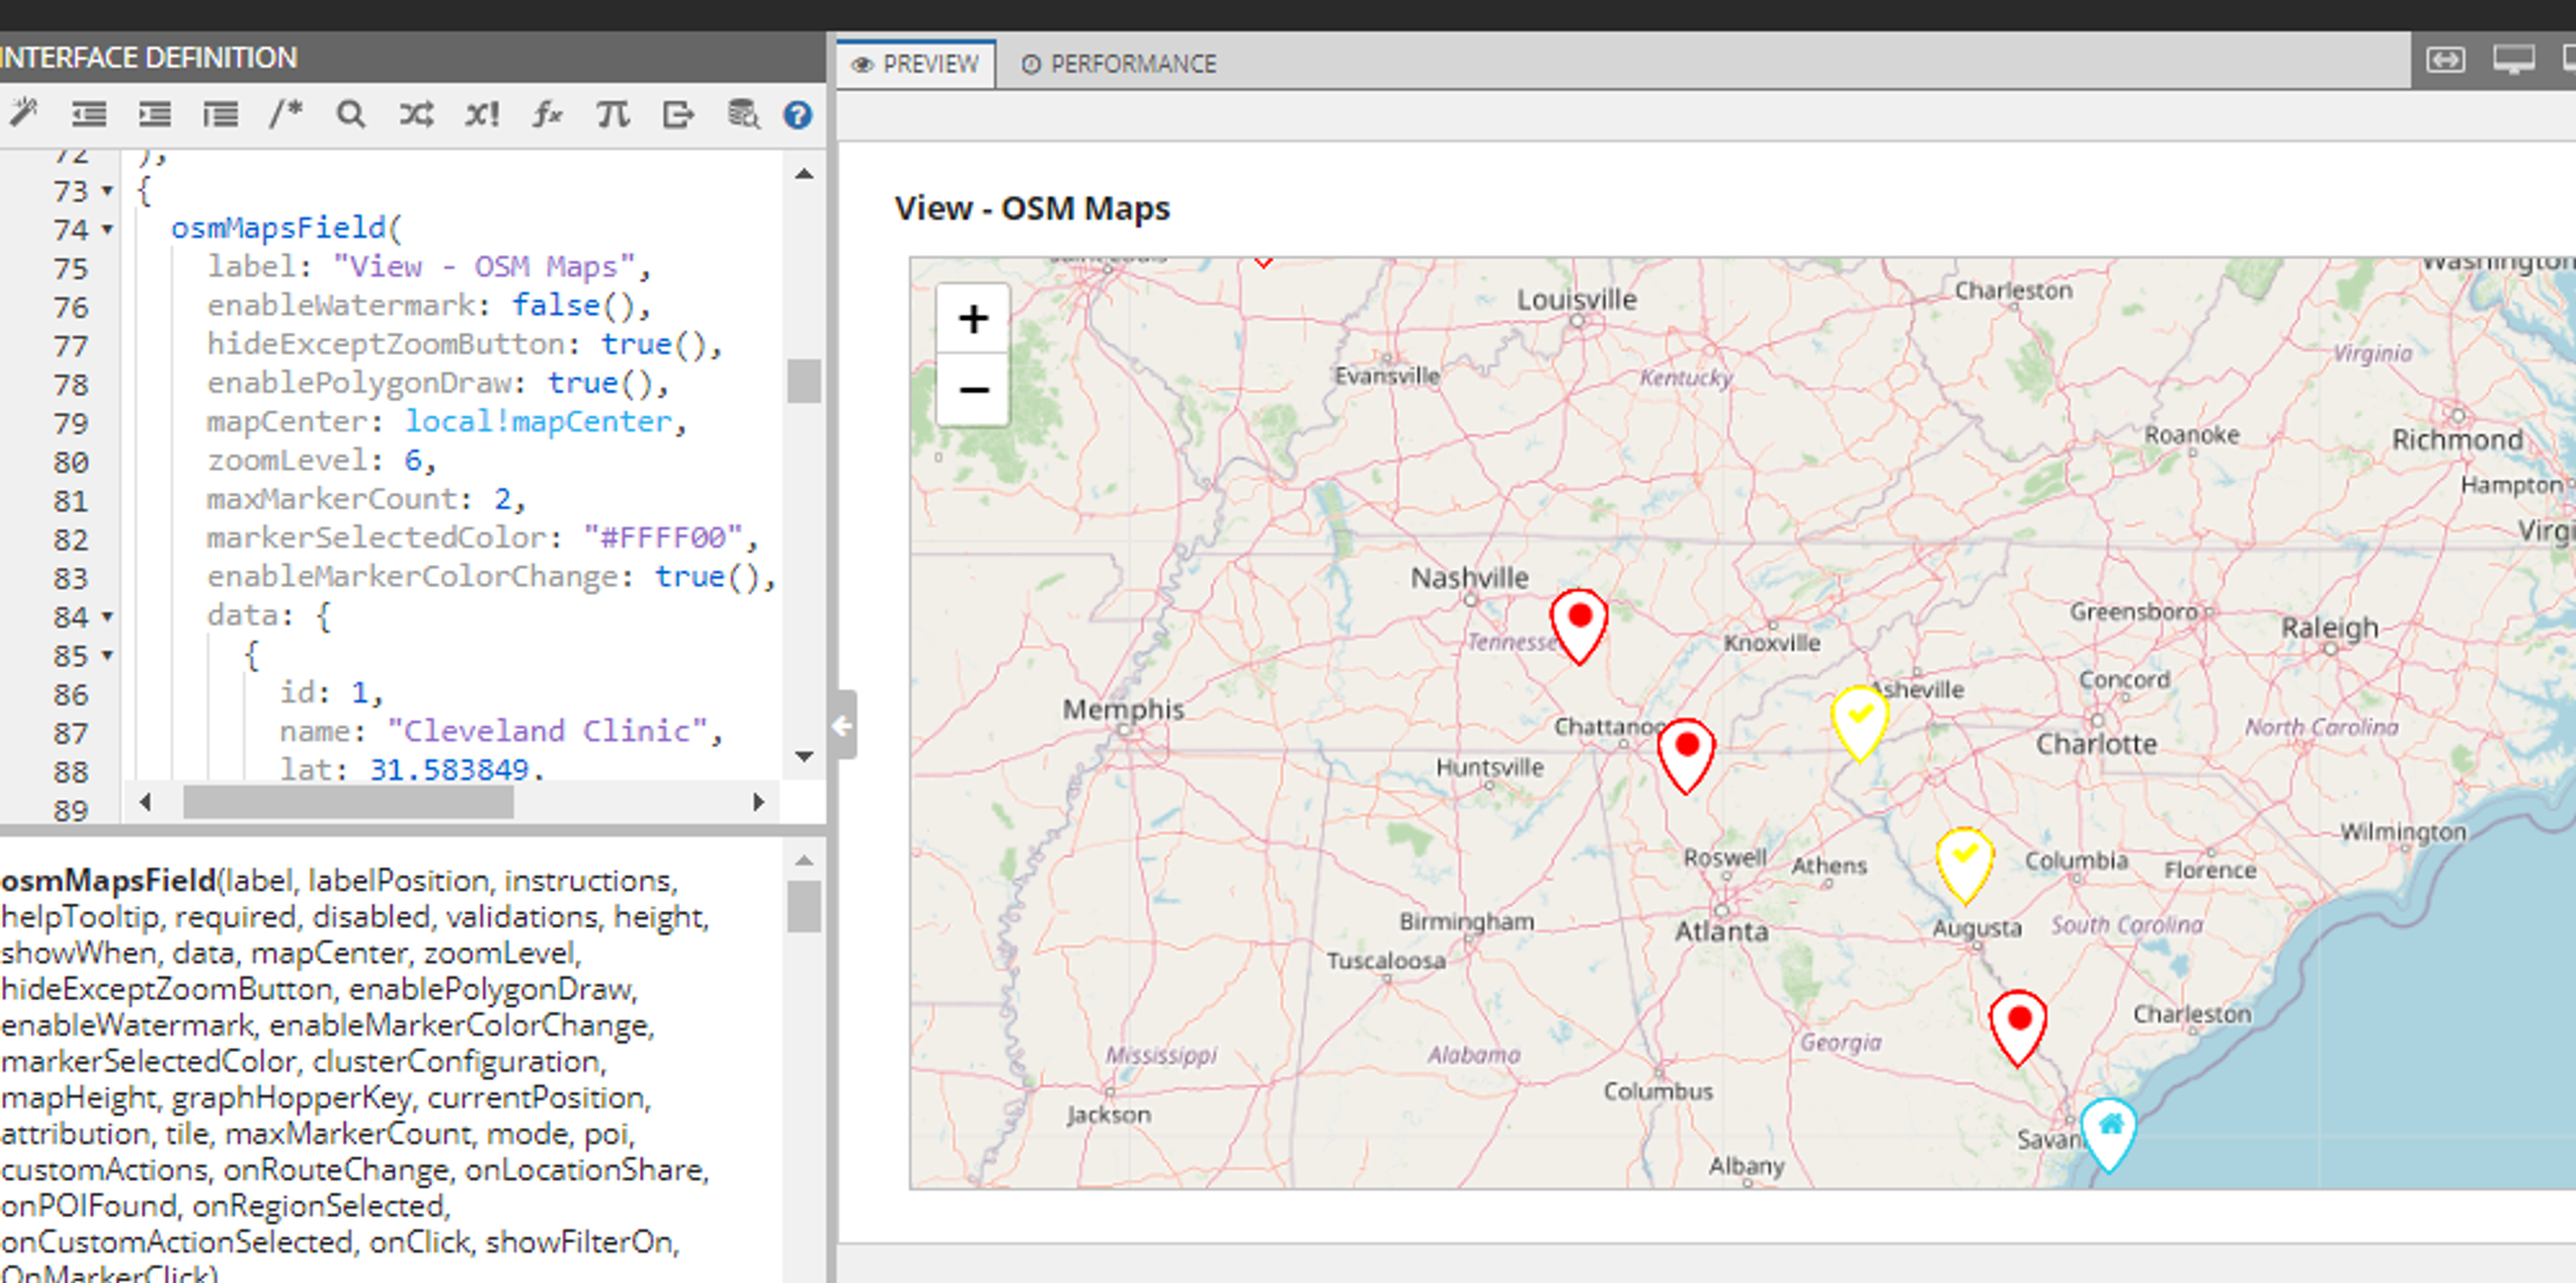The width and height of the screenshot is (2576, 1283).
Task: Click the indent code icon
Action: coord(154,114)
